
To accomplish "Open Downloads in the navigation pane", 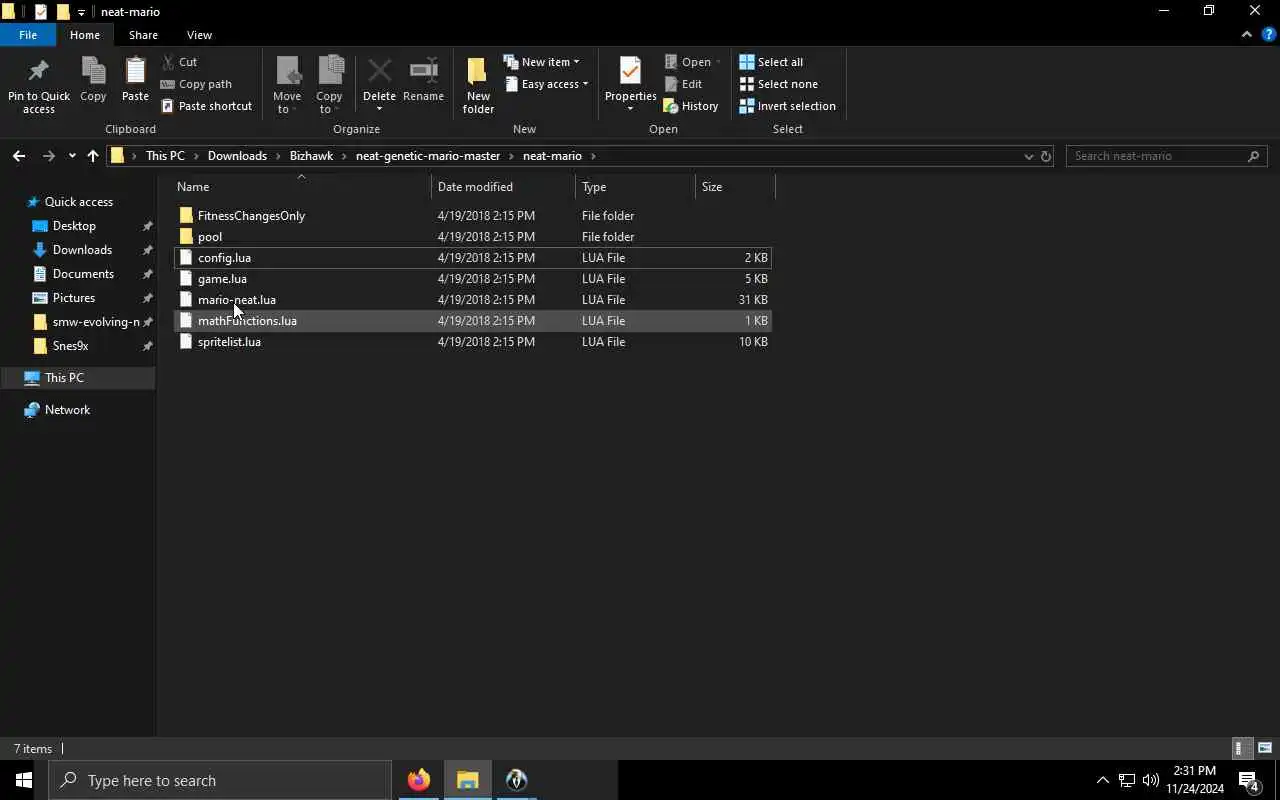I will pos(82,250).
